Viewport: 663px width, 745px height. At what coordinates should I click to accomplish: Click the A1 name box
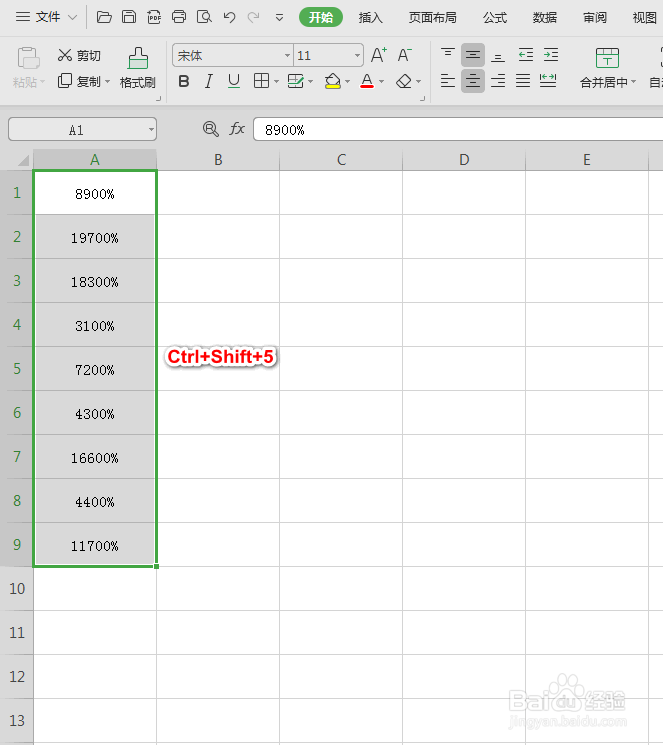[x=82, y=129]
